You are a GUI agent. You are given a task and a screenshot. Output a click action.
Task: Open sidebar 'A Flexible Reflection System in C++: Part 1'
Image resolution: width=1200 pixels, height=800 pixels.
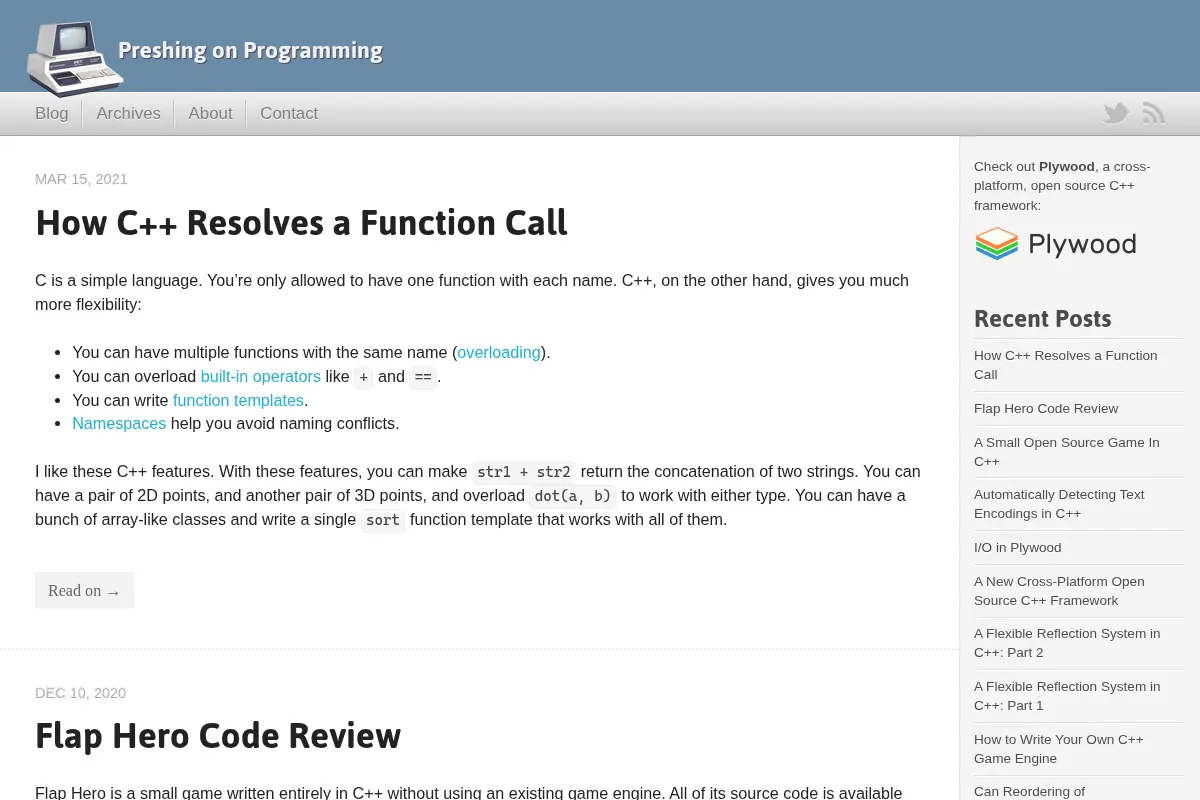coord(1067,696)
